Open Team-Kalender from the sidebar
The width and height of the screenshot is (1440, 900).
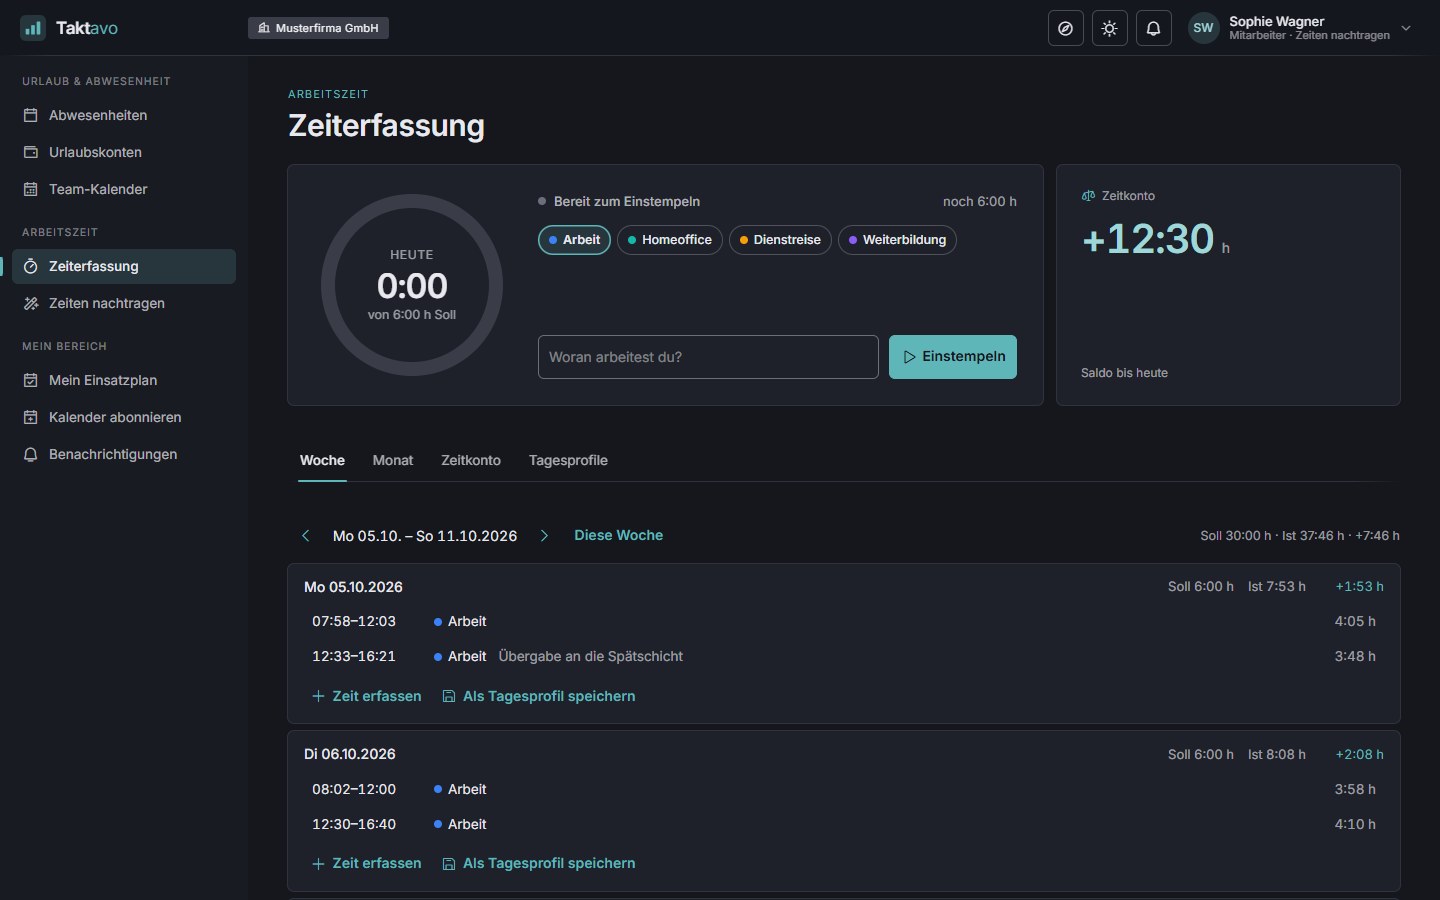[x=124, y=189]
